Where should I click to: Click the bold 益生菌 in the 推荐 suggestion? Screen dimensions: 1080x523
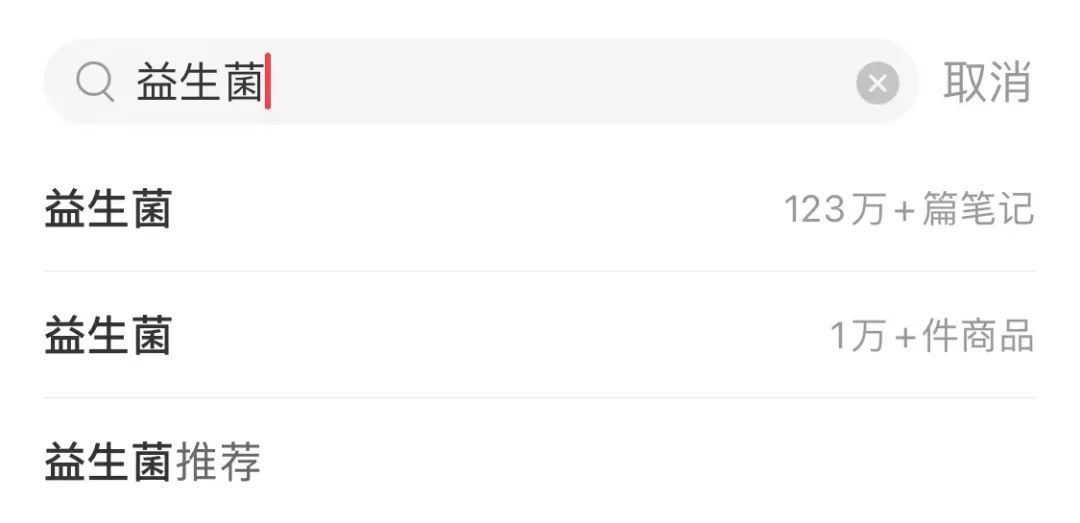click(108, 462)
